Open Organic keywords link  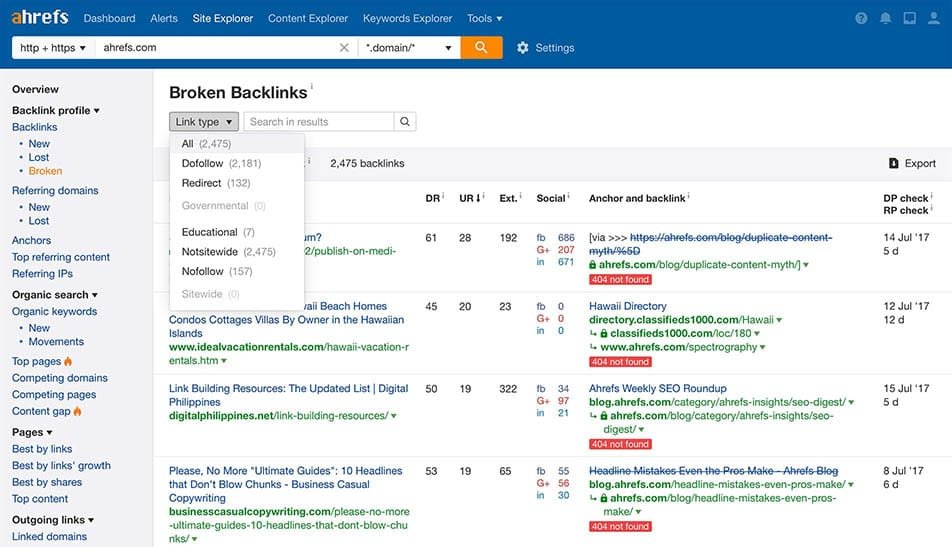pyautogui.click(x=55, y=311)
